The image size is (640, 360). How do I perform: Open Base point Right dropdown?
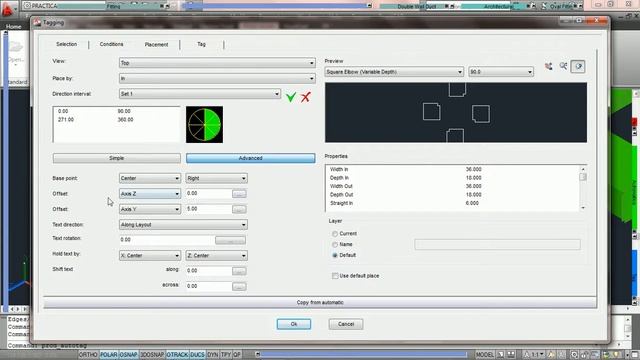[x=216, y=178]
